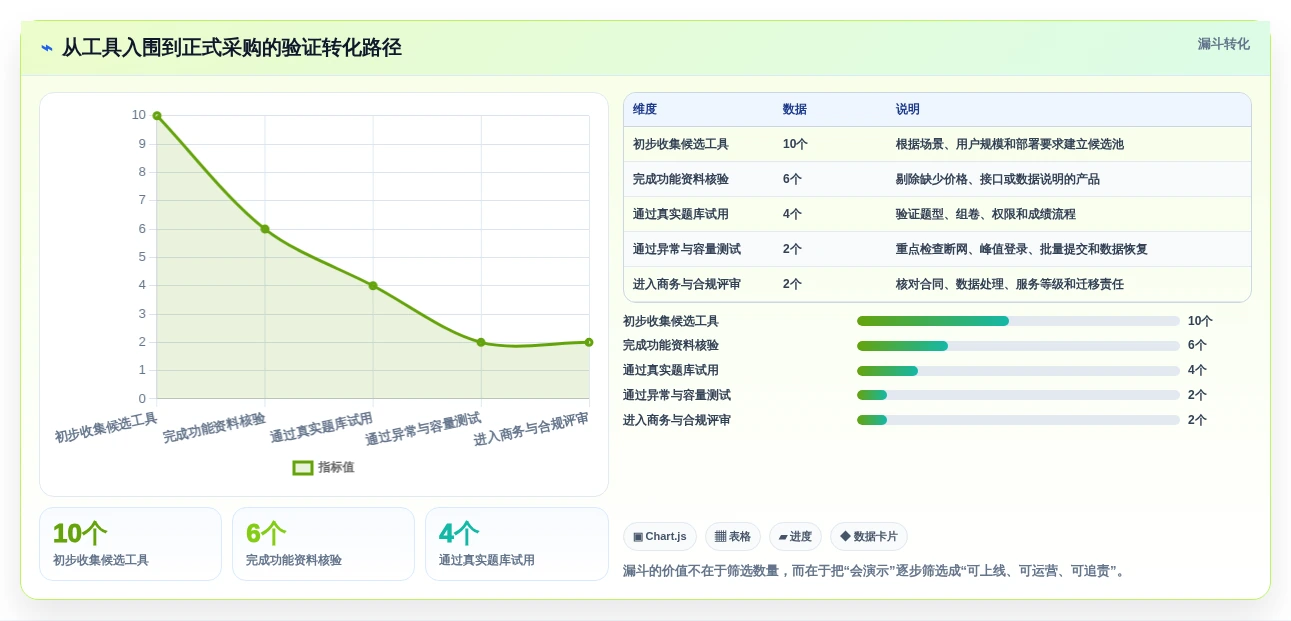Click the chart point at value 4
The height and width of the screenshot is (621, 1291).
373,286
